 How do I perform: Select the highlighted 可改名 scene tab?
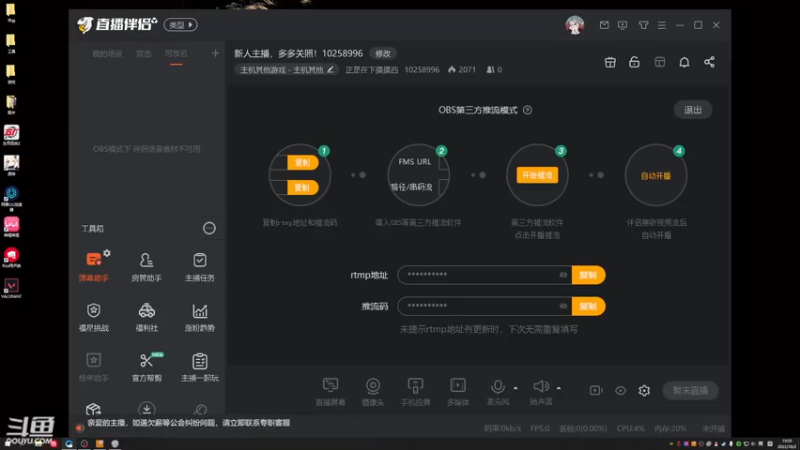176,54
